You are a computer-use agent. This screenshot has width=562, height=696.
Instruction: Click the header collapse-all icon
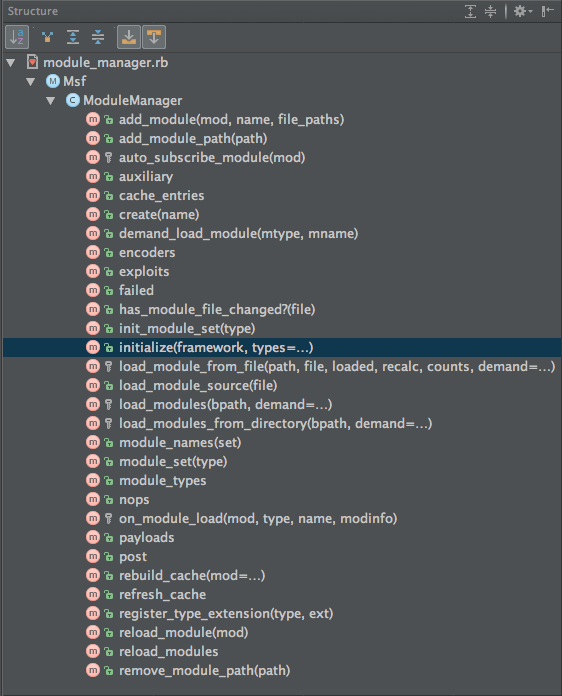(490, 11)
